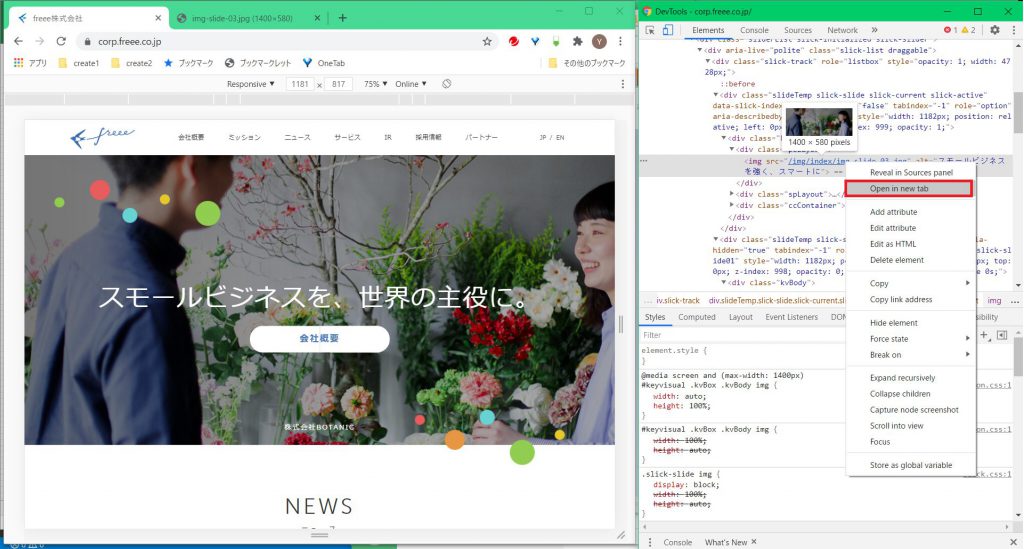Click the yellow warning count indicator
Viewport: 1024px width, 549px height.
coord(968,30)
